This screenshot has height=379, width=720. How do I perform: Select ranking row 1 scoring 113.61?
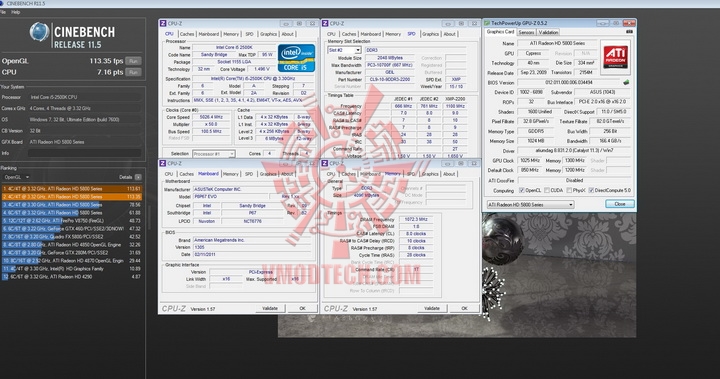pyautogui.click(x=72, y=189)
